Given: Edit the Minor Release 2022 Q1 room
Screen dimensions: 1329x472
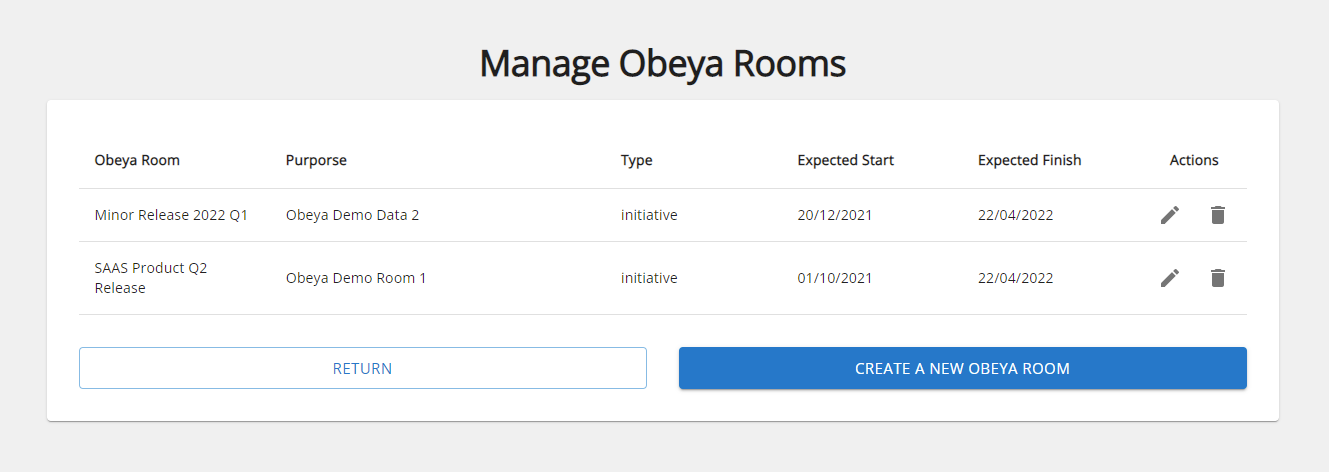Looking at the screenshot, I should pyautogui.click(x=1170, y=215).
